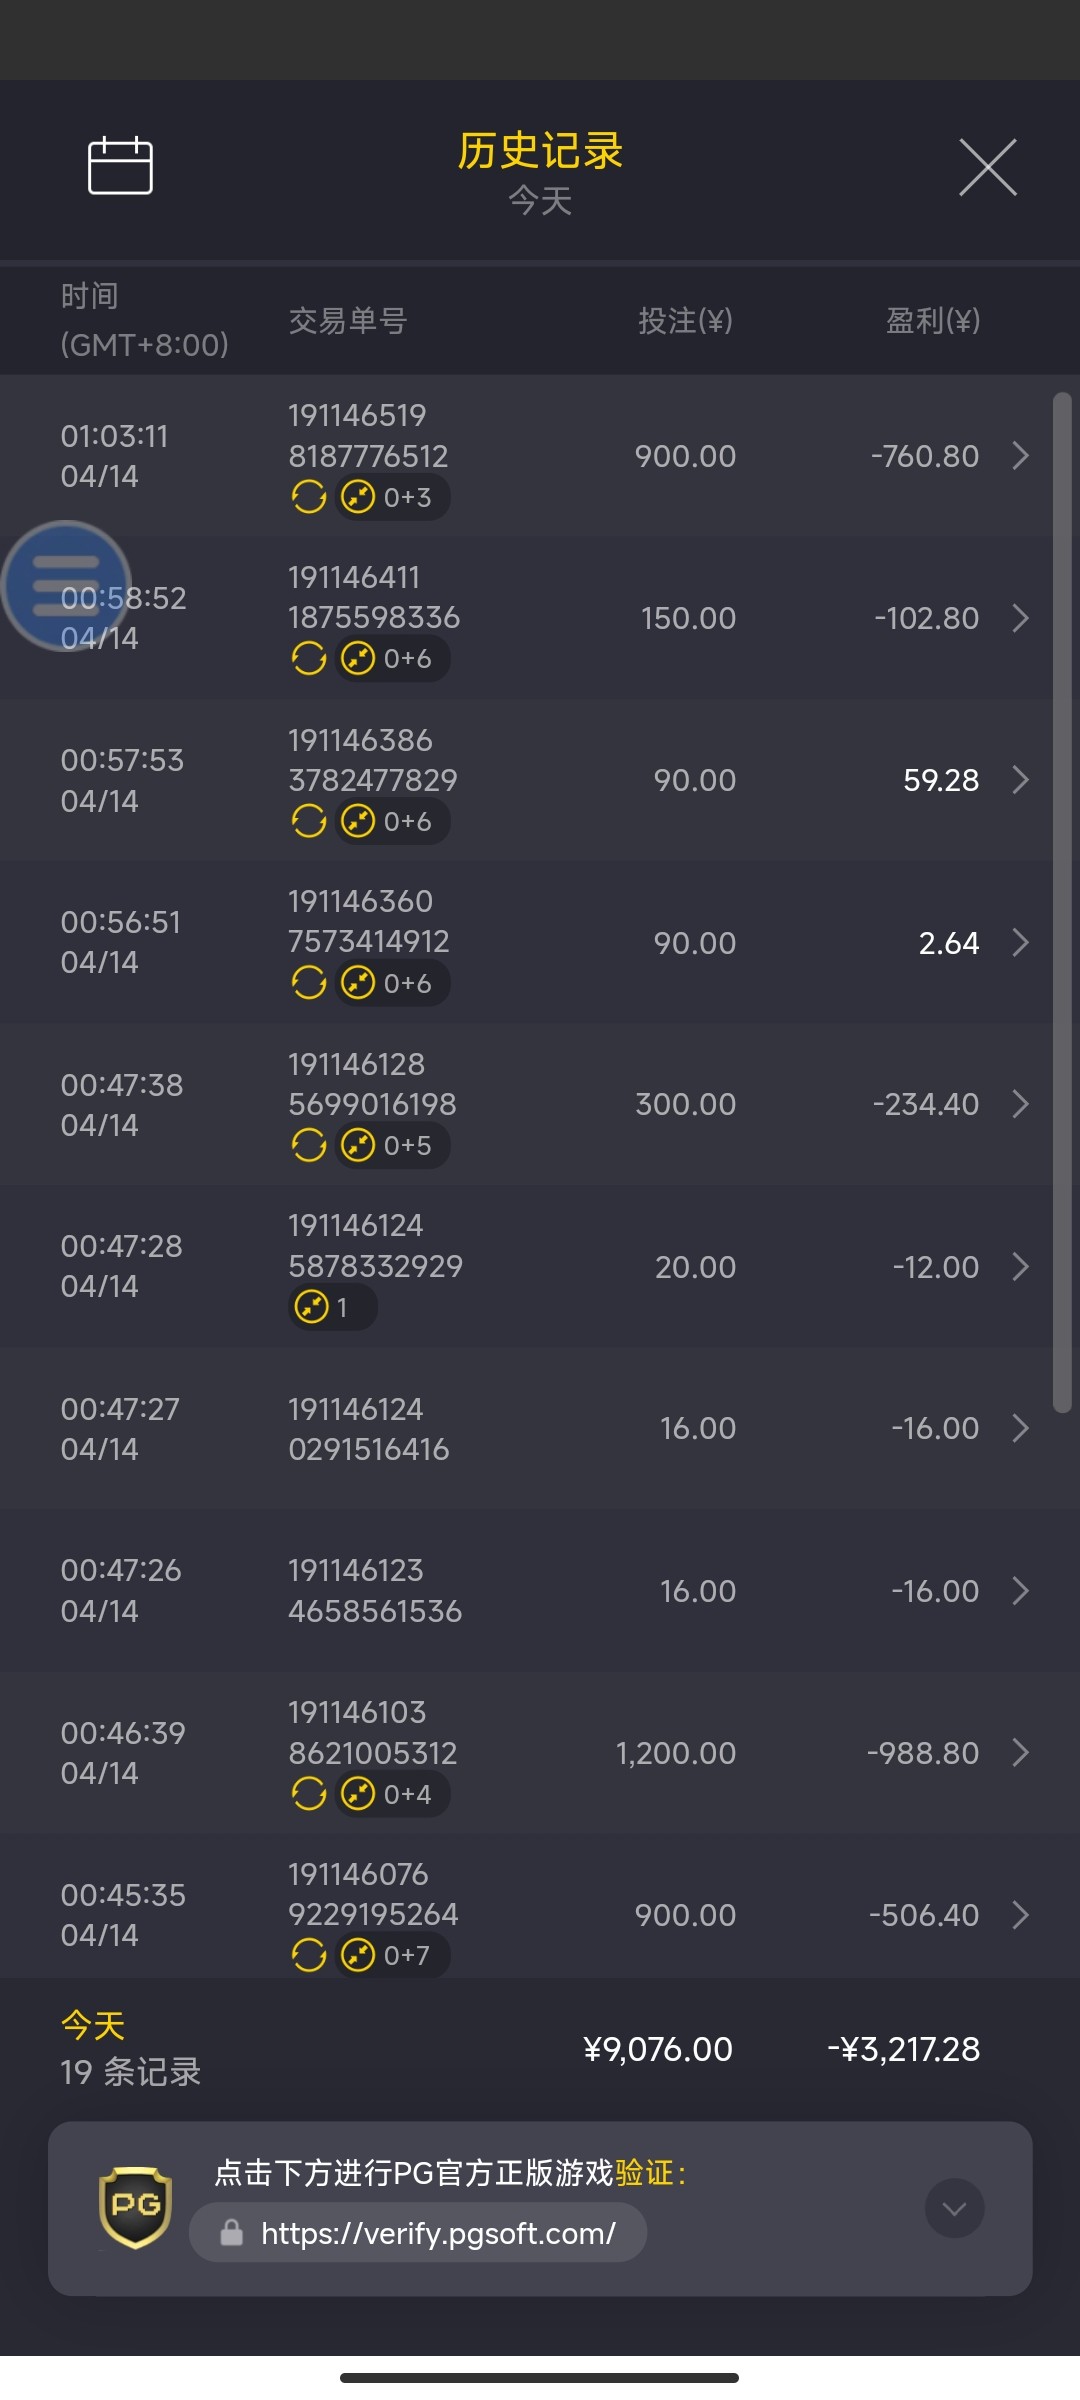1080x2400 pixels.
Task: Tap the spin icon on the 00:45:35 record
Action: [x=309, y=1954]
